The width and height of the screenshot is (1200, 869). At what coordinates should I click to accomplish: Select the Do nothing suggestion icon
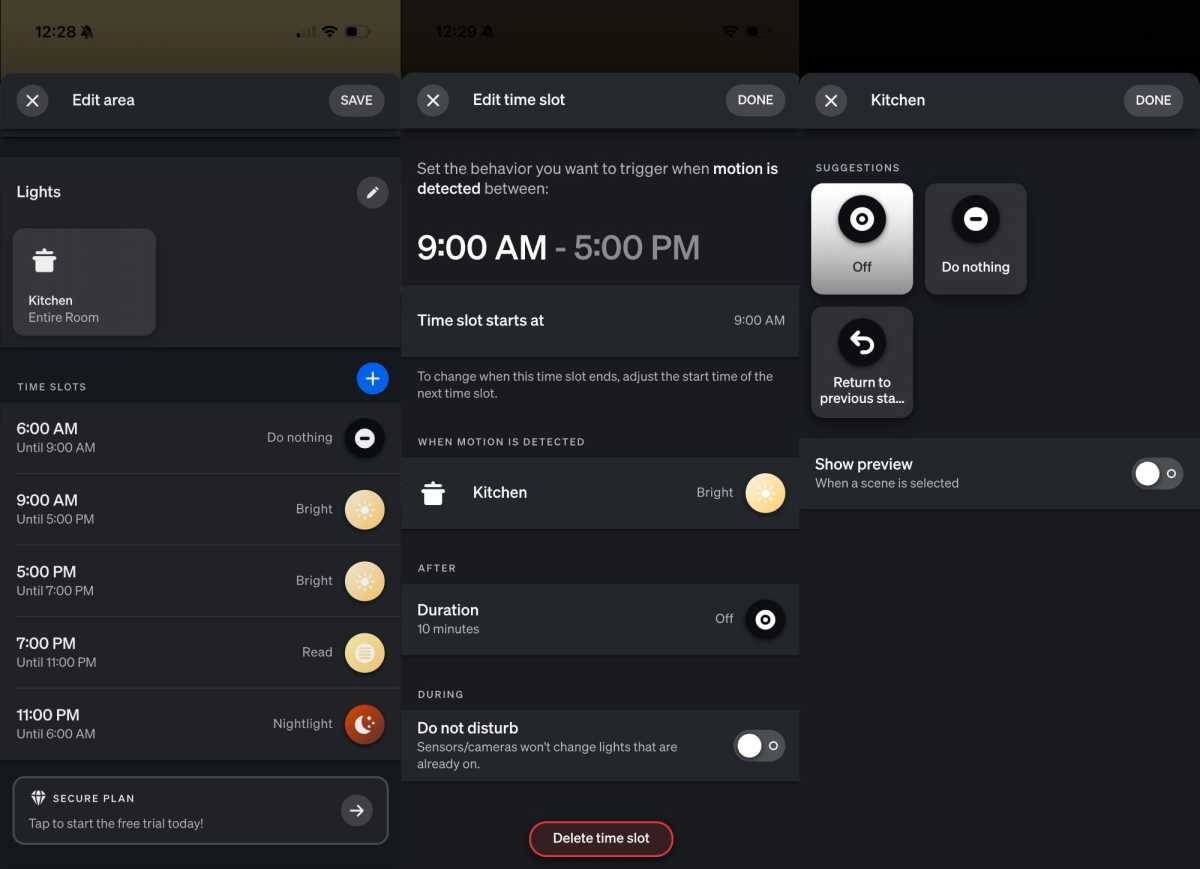click(x=975, y=219)
